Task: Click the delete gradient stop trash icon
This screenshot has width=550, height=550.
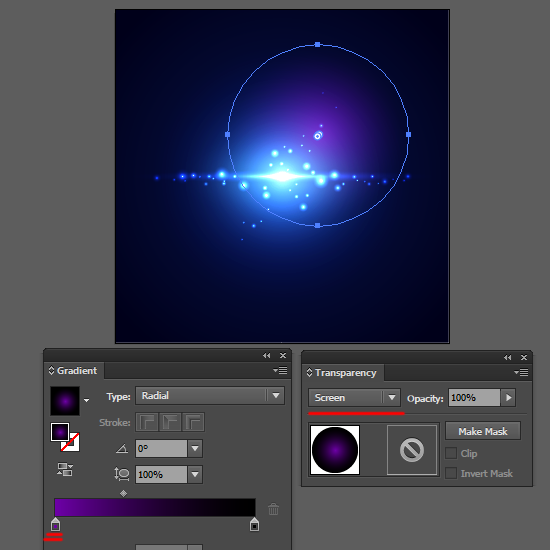Action: (x=273, y=509)
